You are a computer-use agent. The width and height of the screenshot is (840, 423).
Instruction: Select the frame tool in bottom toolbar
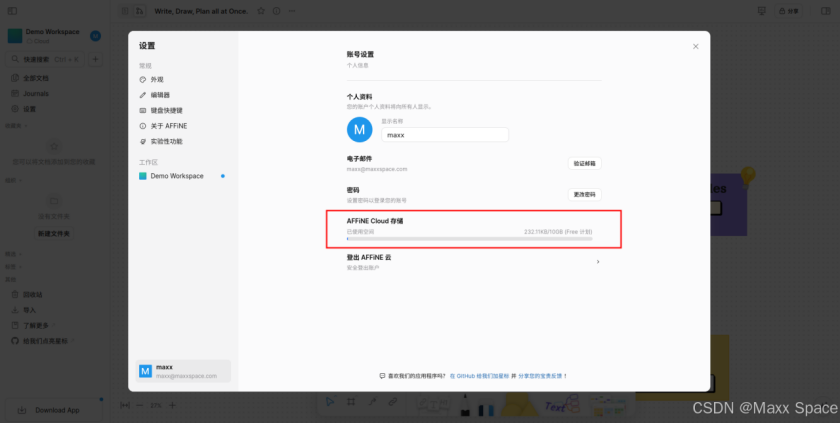pyautogui.click(x=351, y=402)
